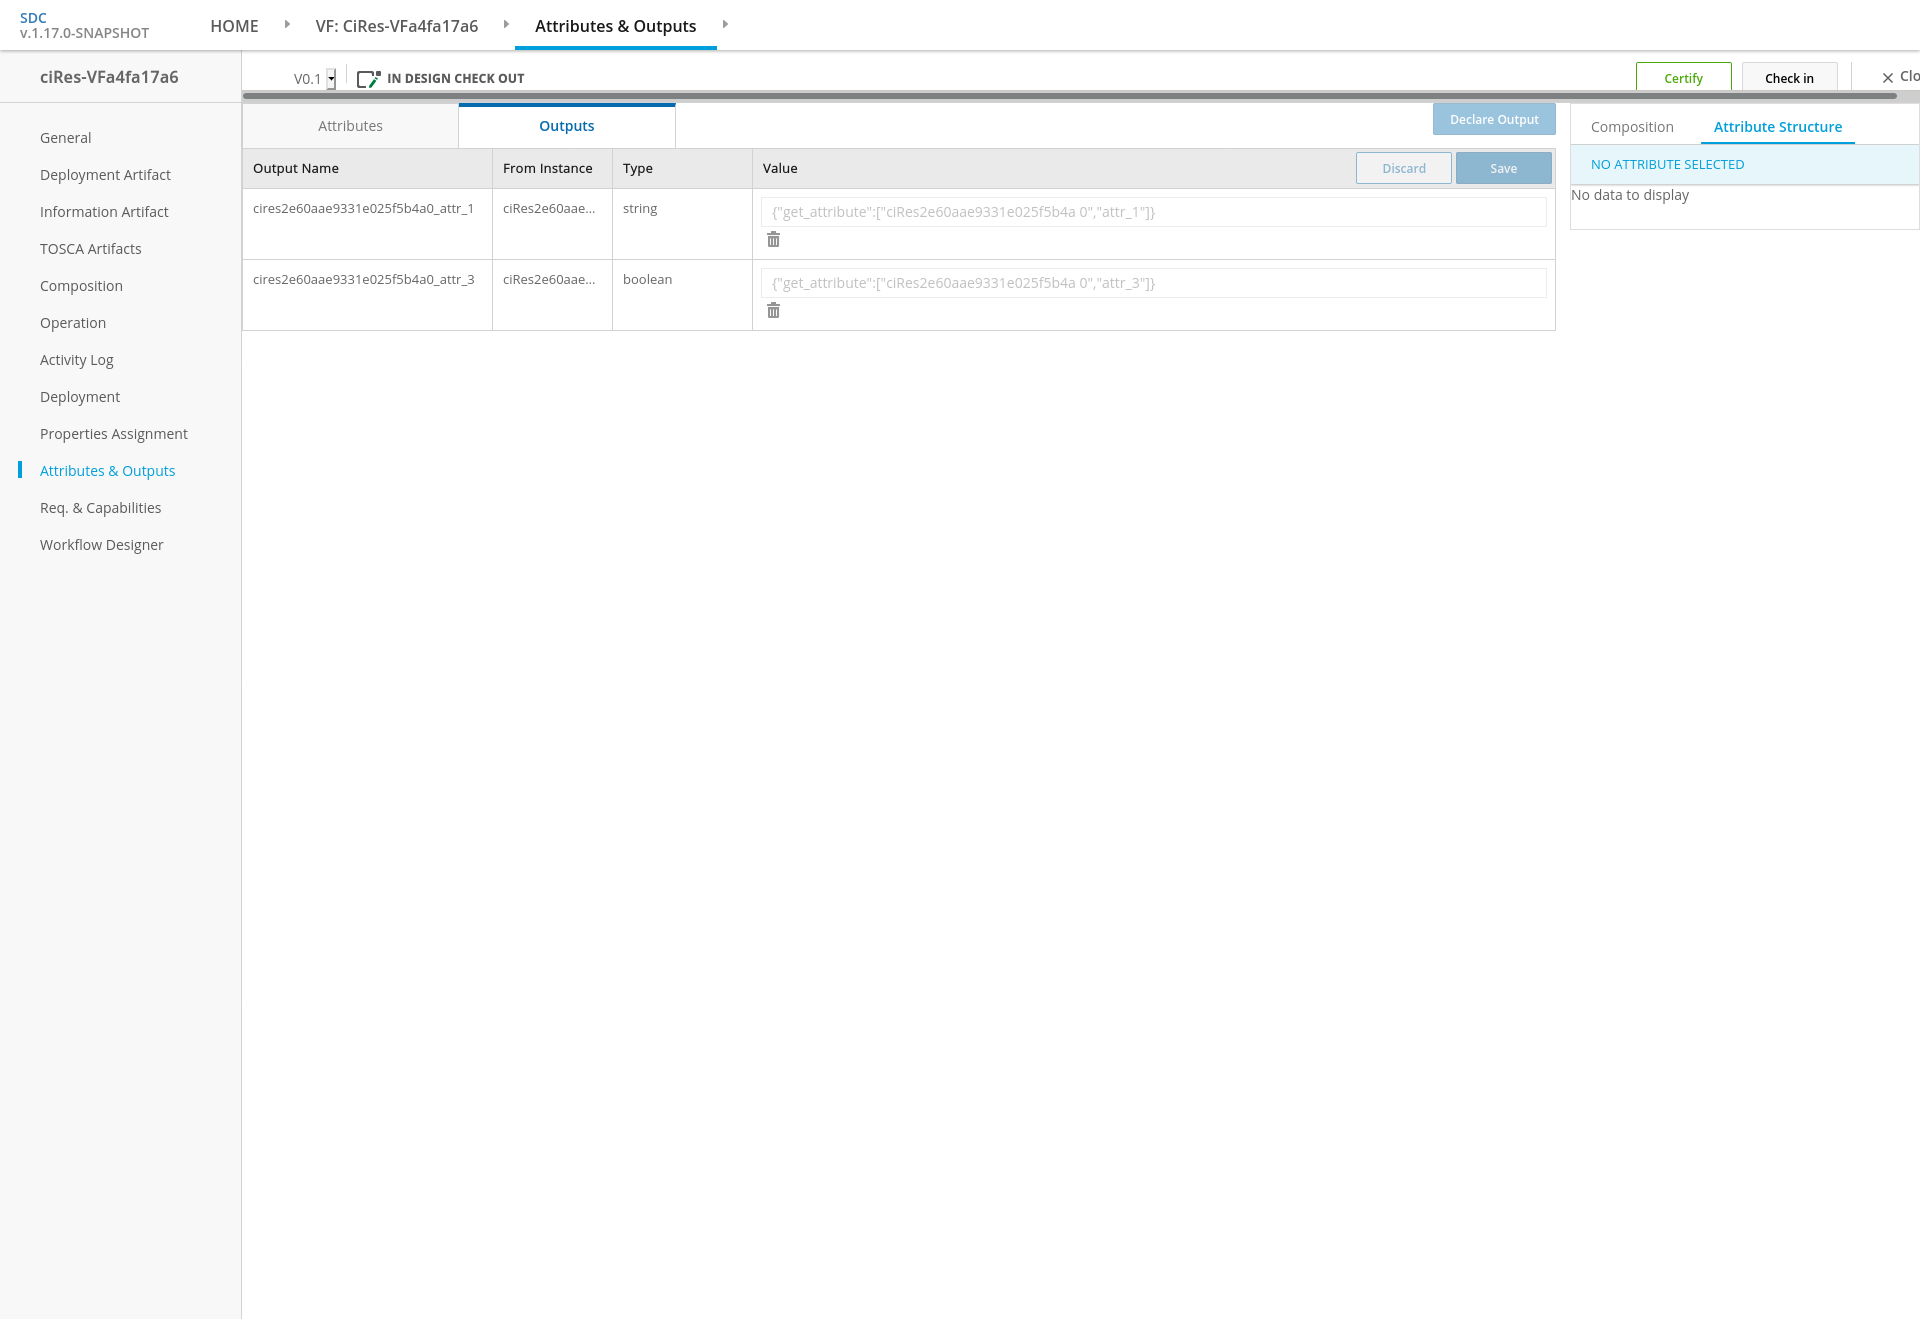Click the Declare Output button
The image size is (1920, 1319).
[1494, 119]
